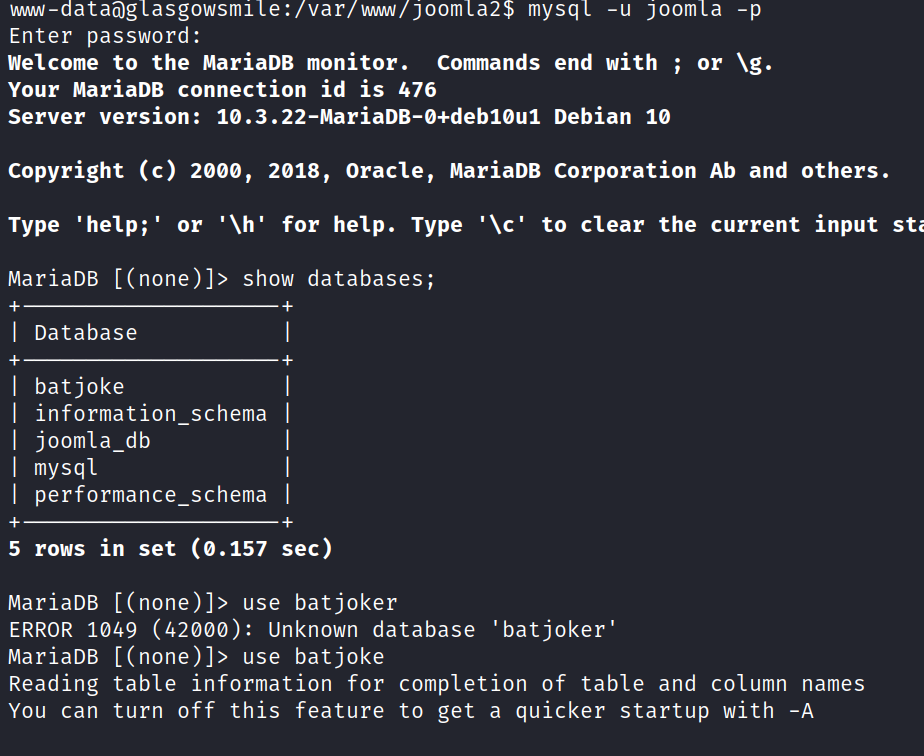
Task: Select the performance_schema database row
Action: [151, 495]
